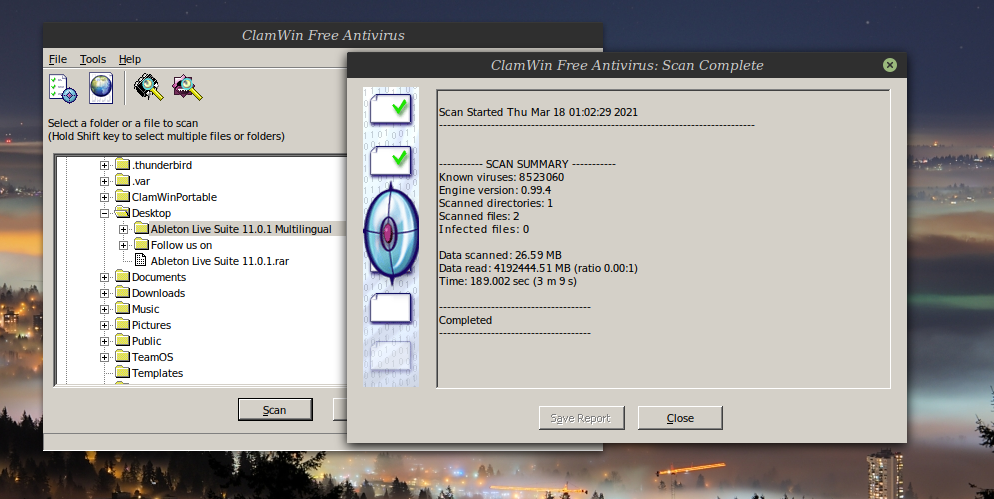Open the Tools menu
Image resolution: width=994 pixels, height=499 pixels.
pyautogui.click(x=93, y=59)
